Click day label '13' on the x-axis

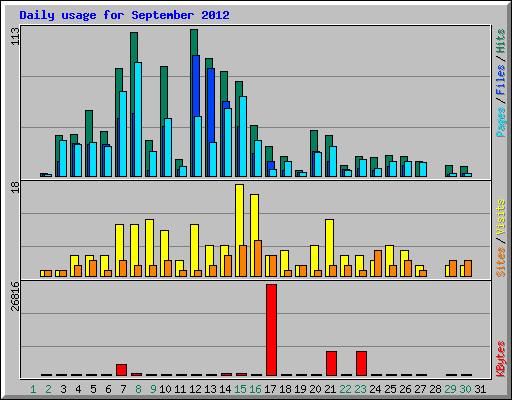click(210, 389)
